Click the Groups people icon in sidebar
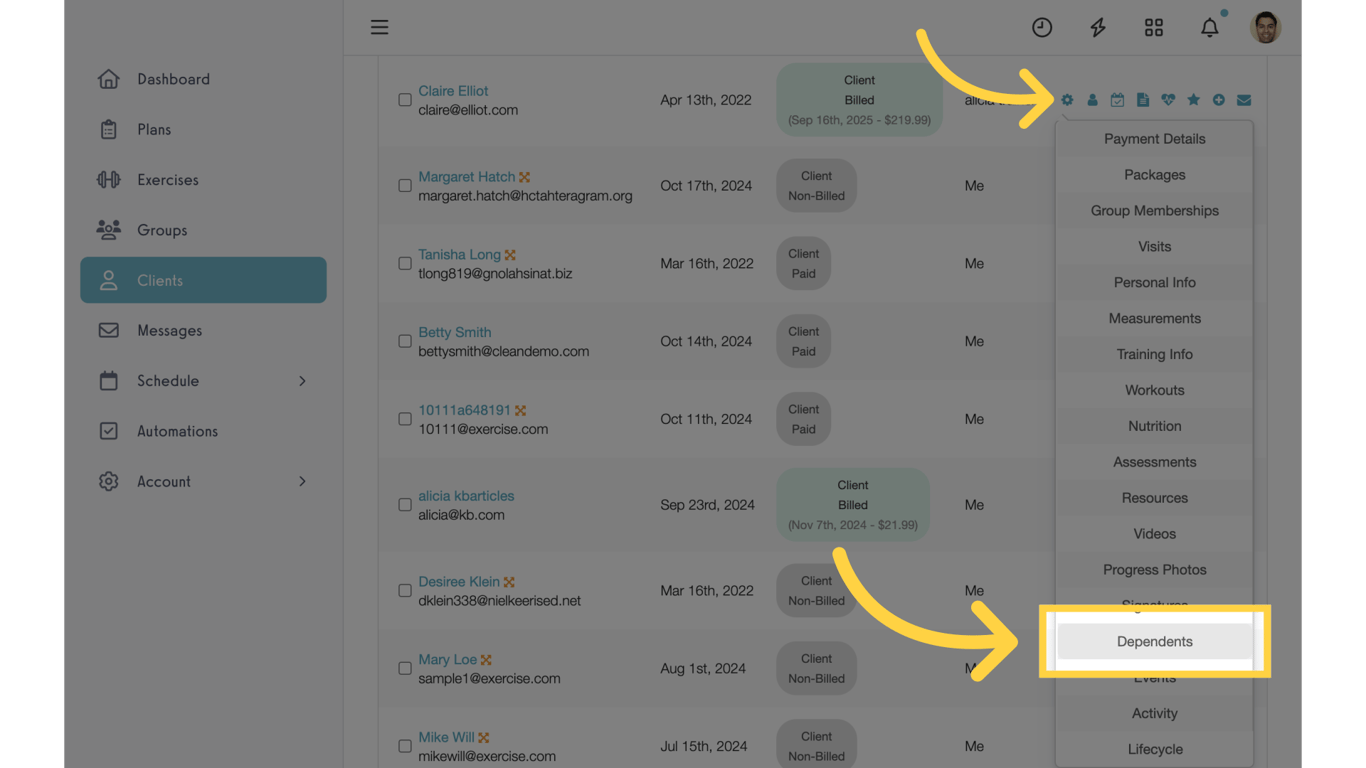The image size is (1366, 768). pyautogui.click(x=108, y=230)
